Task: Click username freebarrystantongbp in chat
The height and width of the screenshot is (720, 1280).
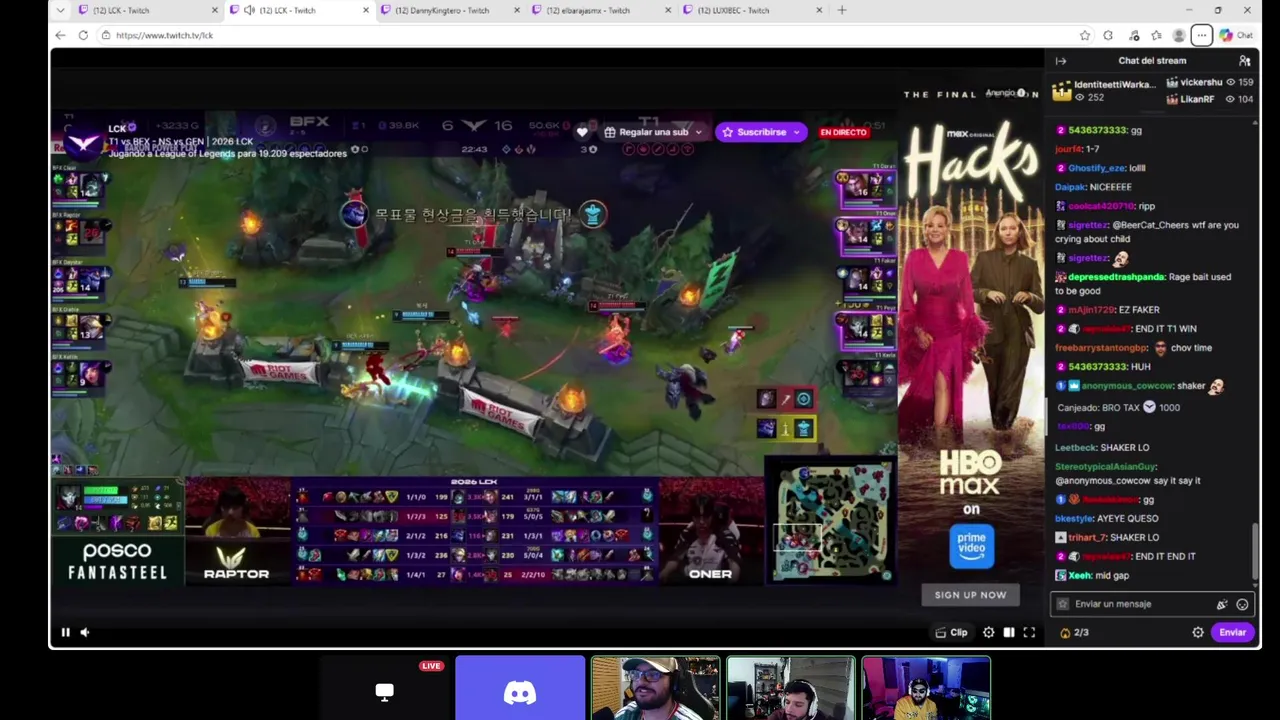Action: 1101,348
